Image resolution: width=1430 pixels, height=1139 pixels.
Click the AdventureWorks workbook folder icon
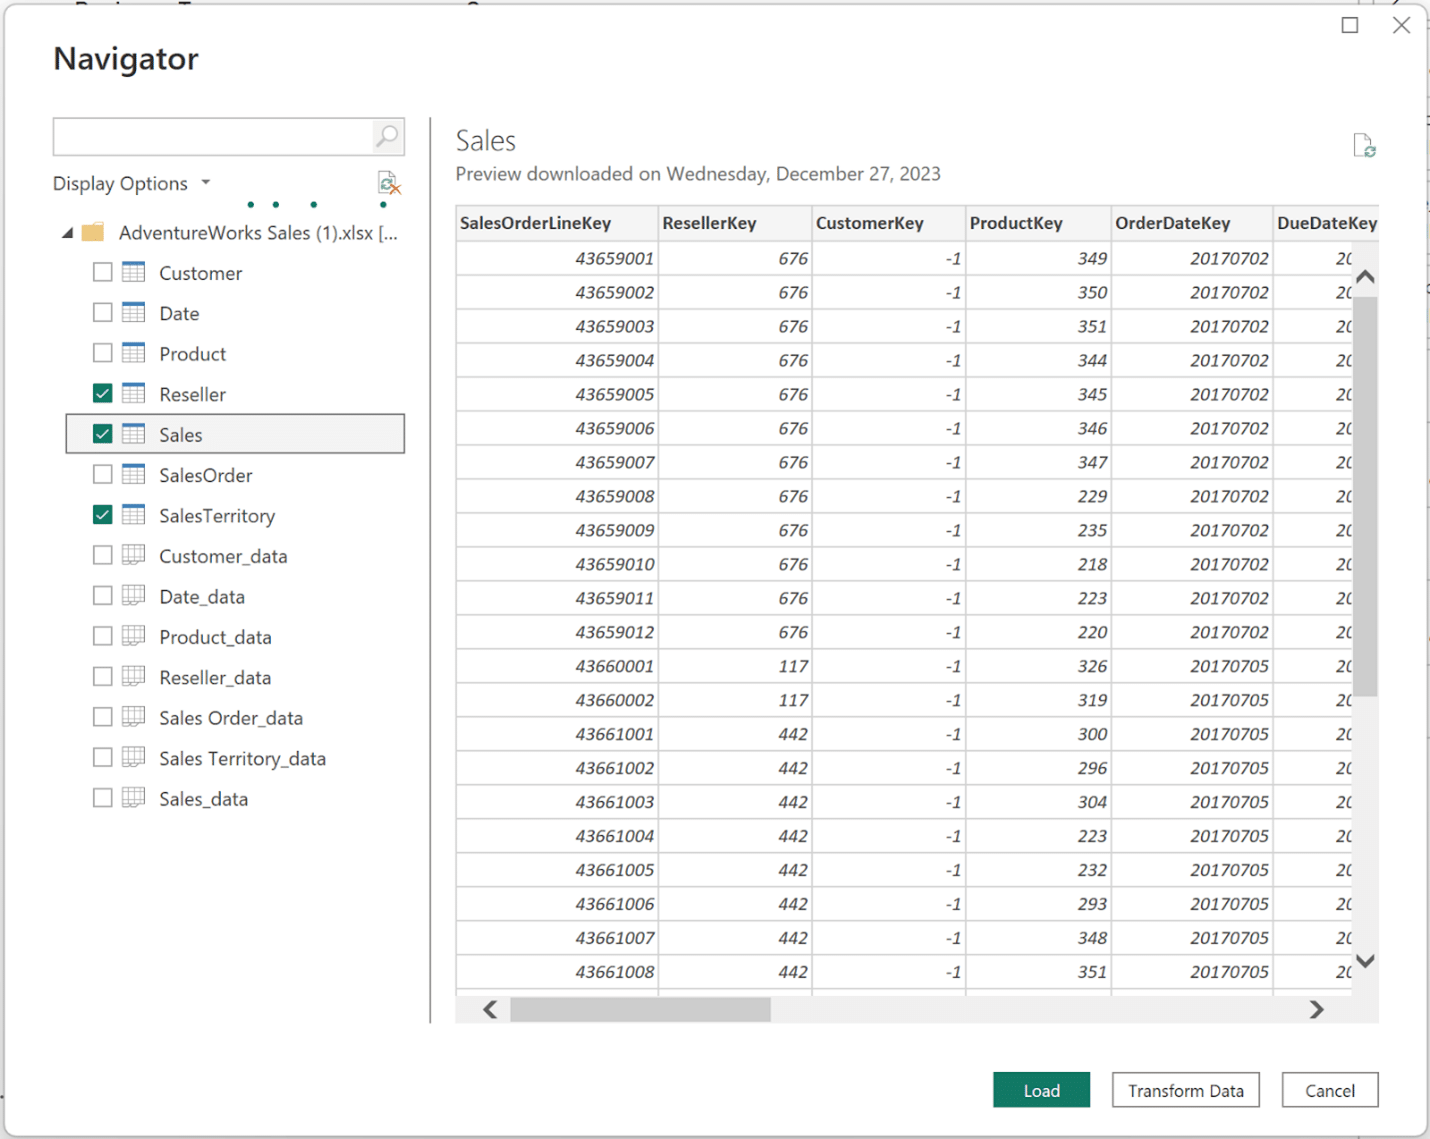click(x=93, y=232)
